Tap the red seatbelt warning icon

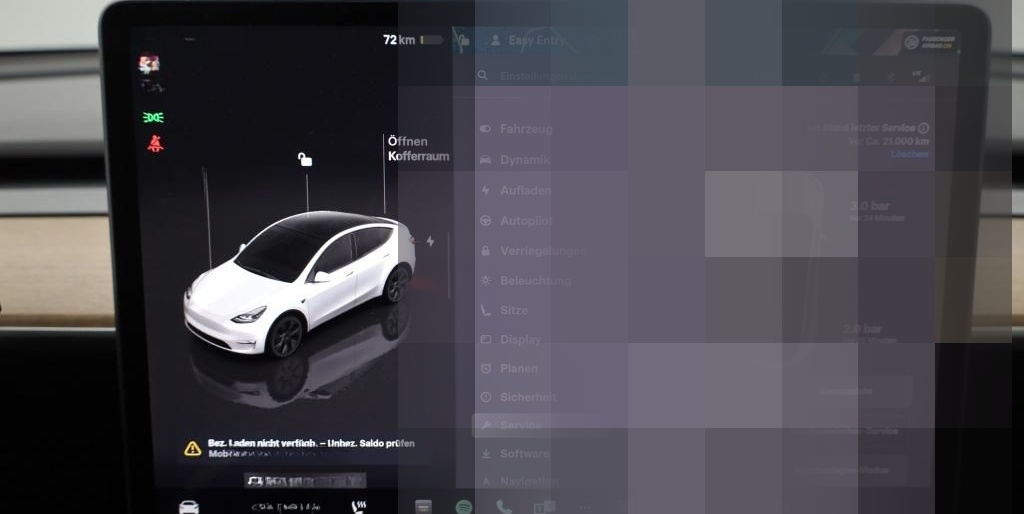point(155,144)
